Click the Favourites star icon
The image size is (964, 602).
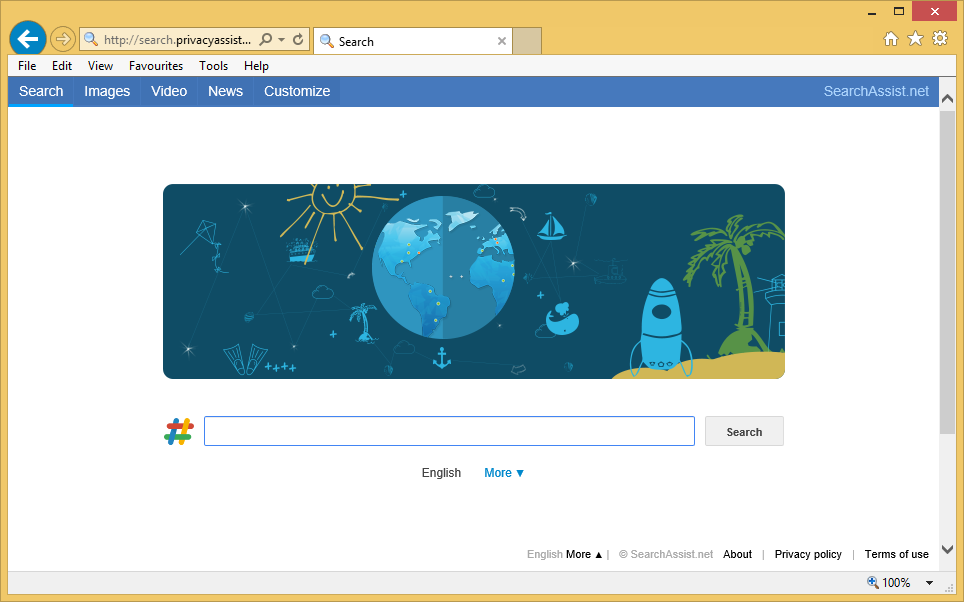(x=915, y=39)
